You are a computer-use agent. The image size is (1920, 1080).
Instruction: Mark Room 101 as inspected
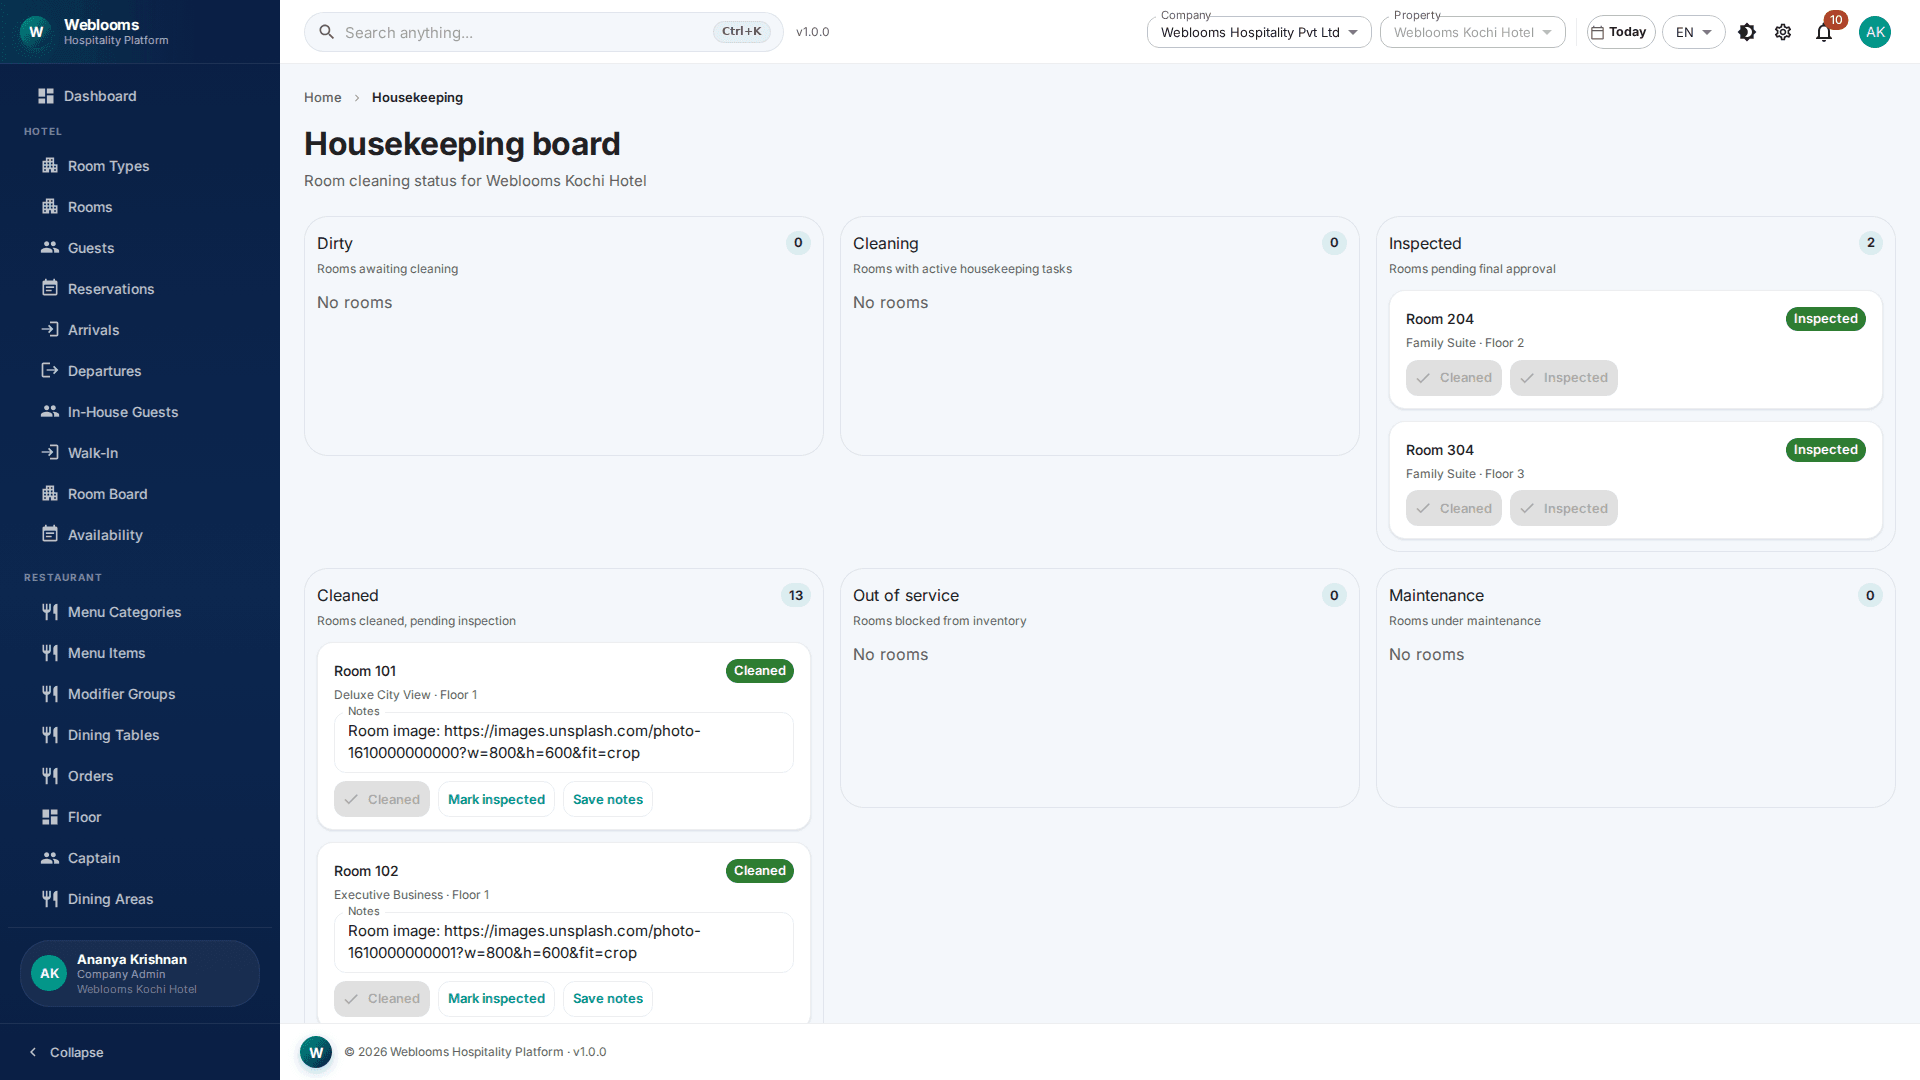(x=496, y=799)
